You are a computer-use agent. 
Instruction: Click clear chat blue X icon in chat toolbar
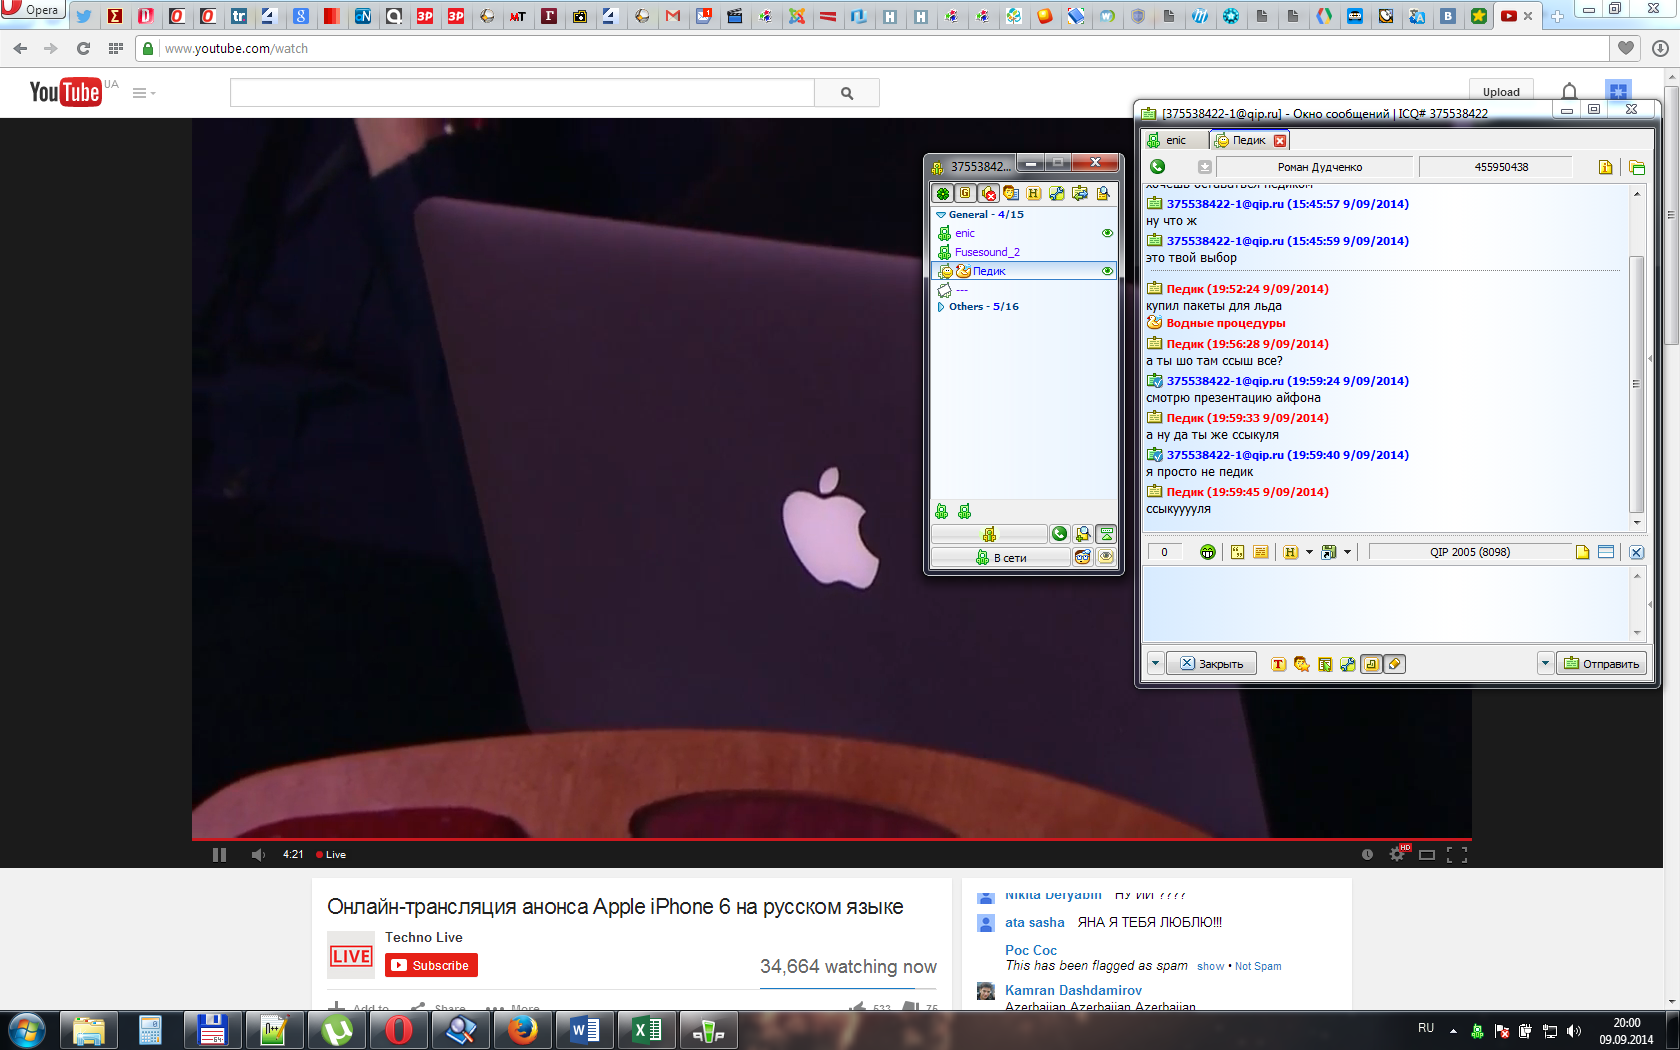1637,552
